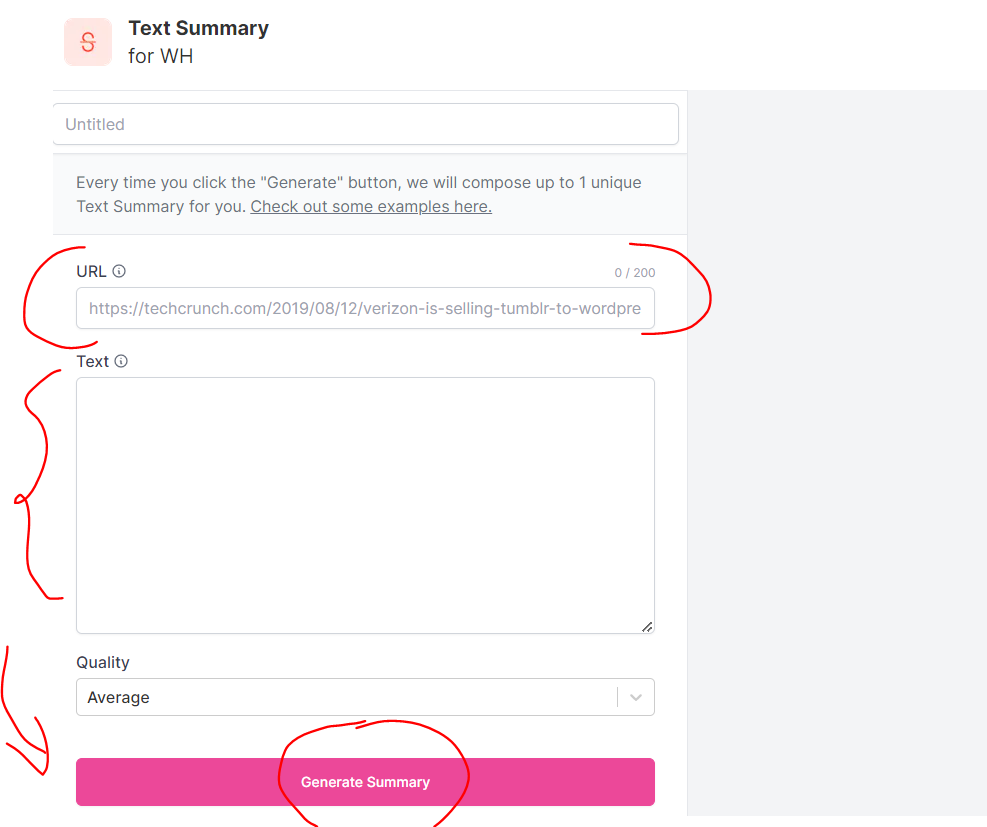This screenshot has width=987, height=827.
Task: Click the Text field label
Action: 93,362
